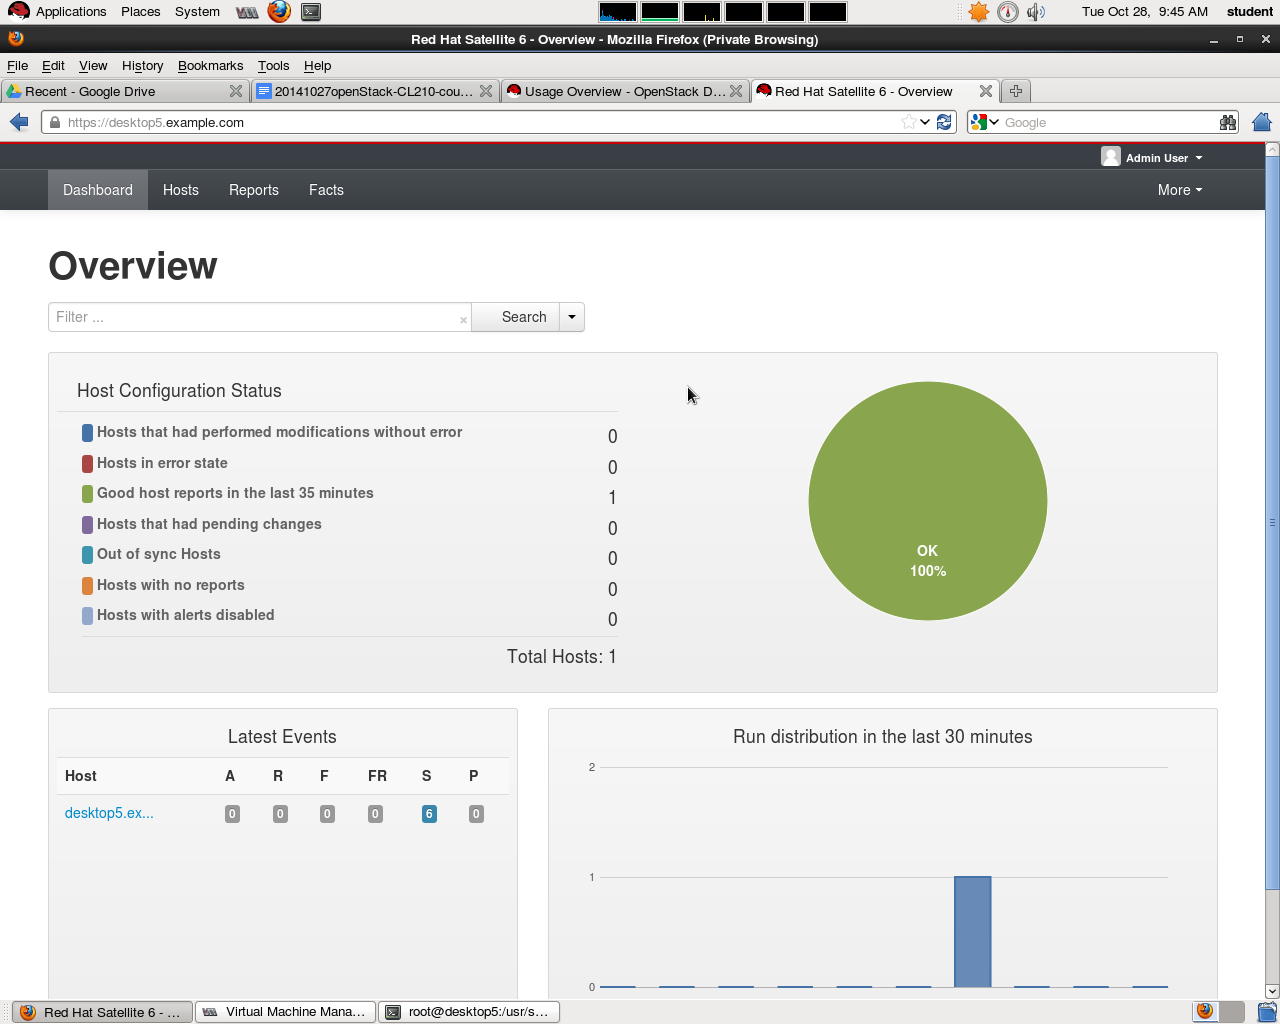Expand the More navigation menu

[1180, 190]
